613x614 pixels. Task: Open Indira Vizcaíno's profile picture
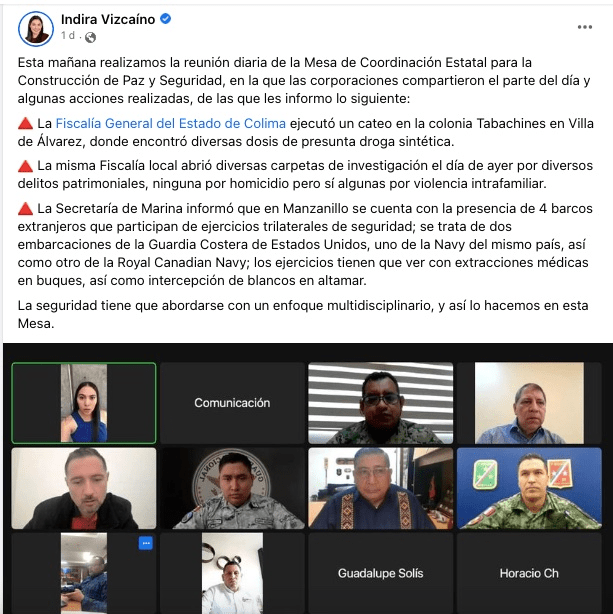[x=36, y=29]
